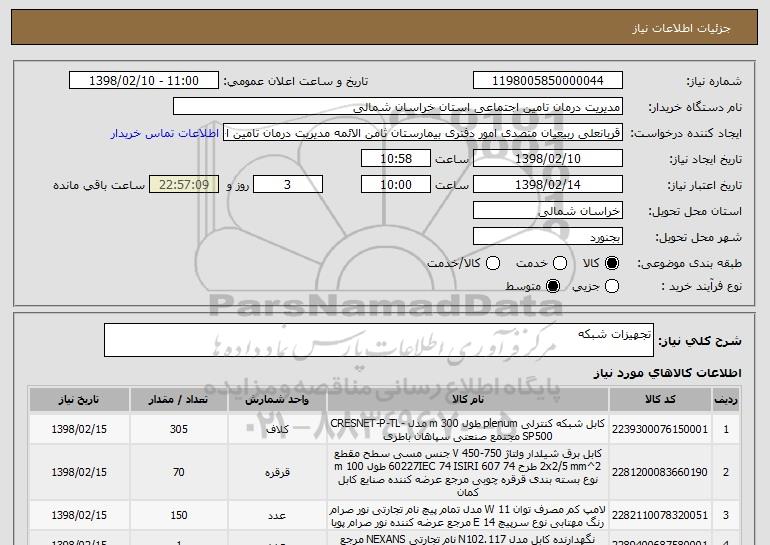
Task: Click the remaining days field showing 3
Action: click(288, 185)
